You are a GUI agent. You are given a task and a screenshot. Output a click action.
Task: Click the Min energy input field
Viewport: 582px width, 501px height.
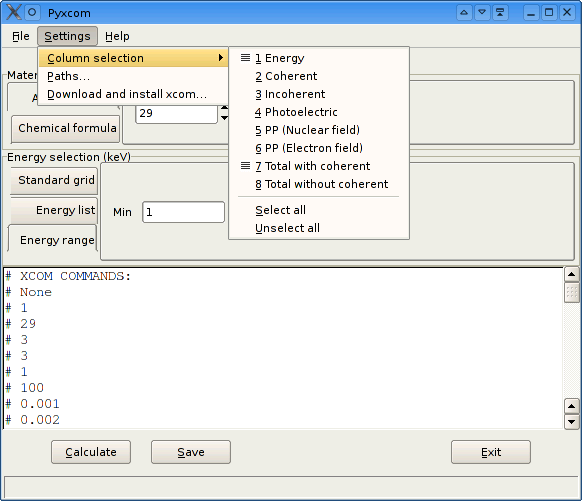pos(183,212)
